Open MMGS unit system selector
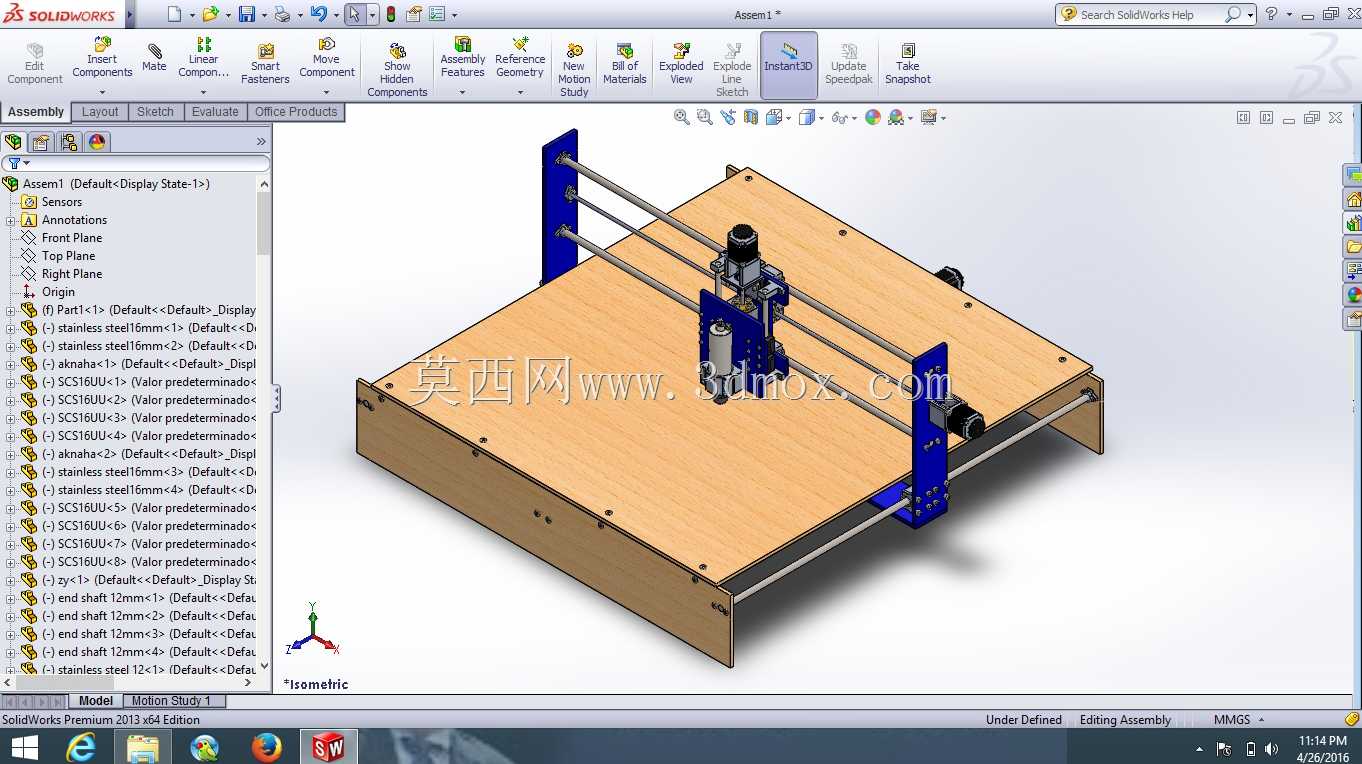The image size is (1362, 764). click(1239, 719)
